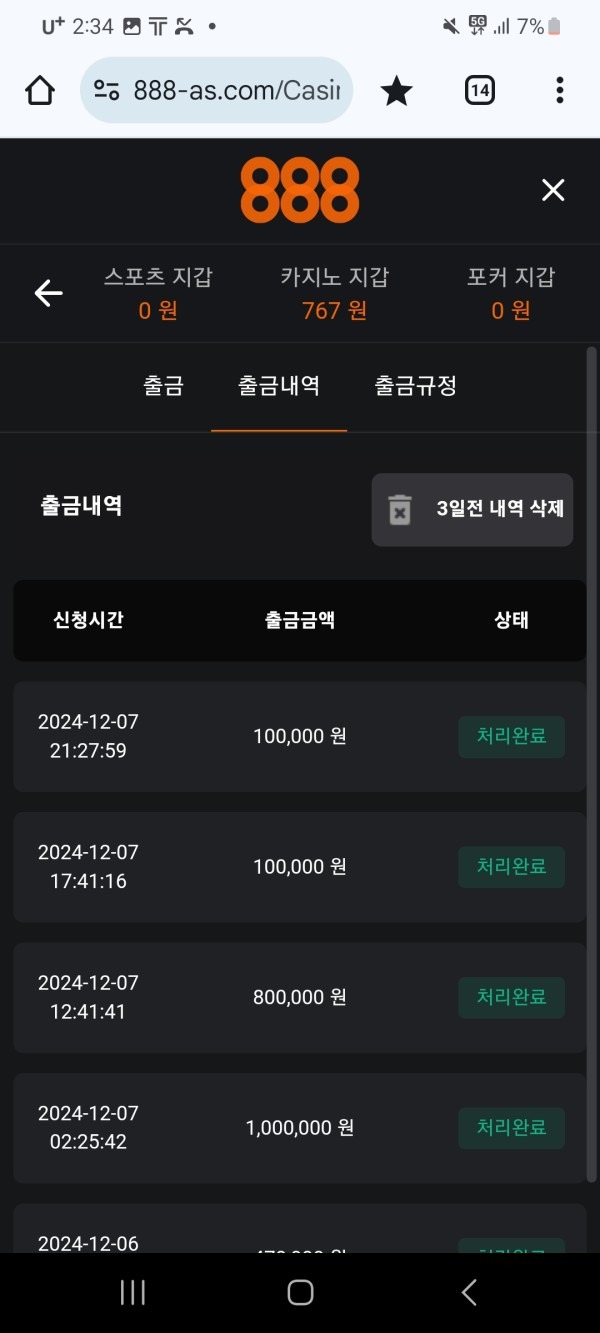The image size is (600, 1333).
Task: Click the trash icon for deleting history
Action: (401, 509)
